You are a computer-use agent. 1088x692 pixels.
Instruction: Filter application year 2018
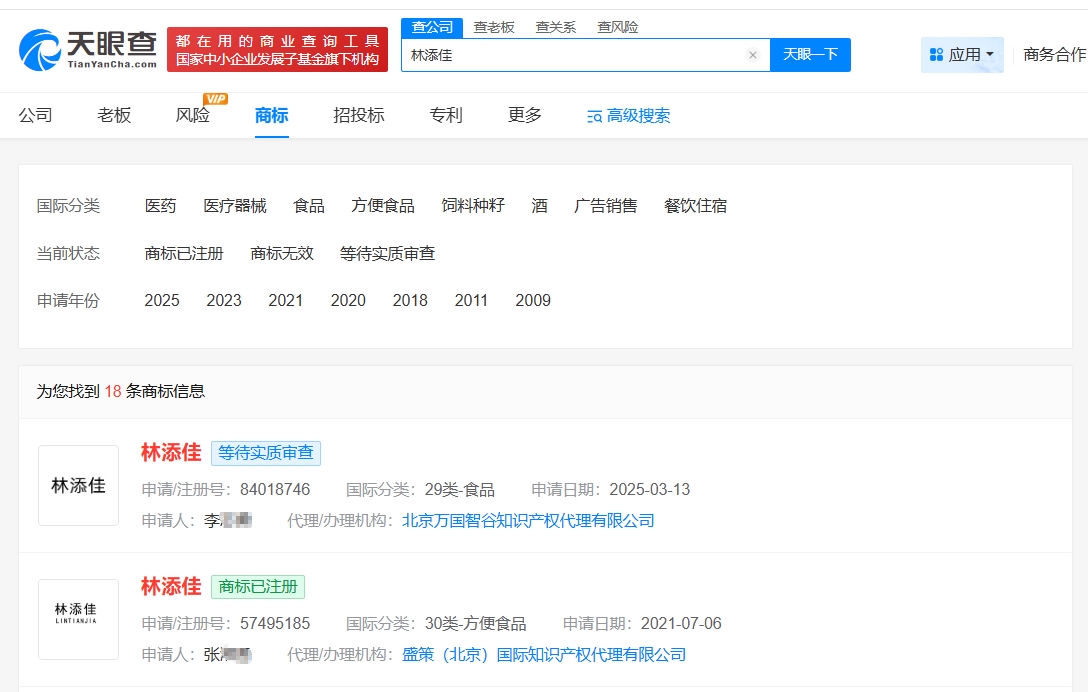(410, 301)
